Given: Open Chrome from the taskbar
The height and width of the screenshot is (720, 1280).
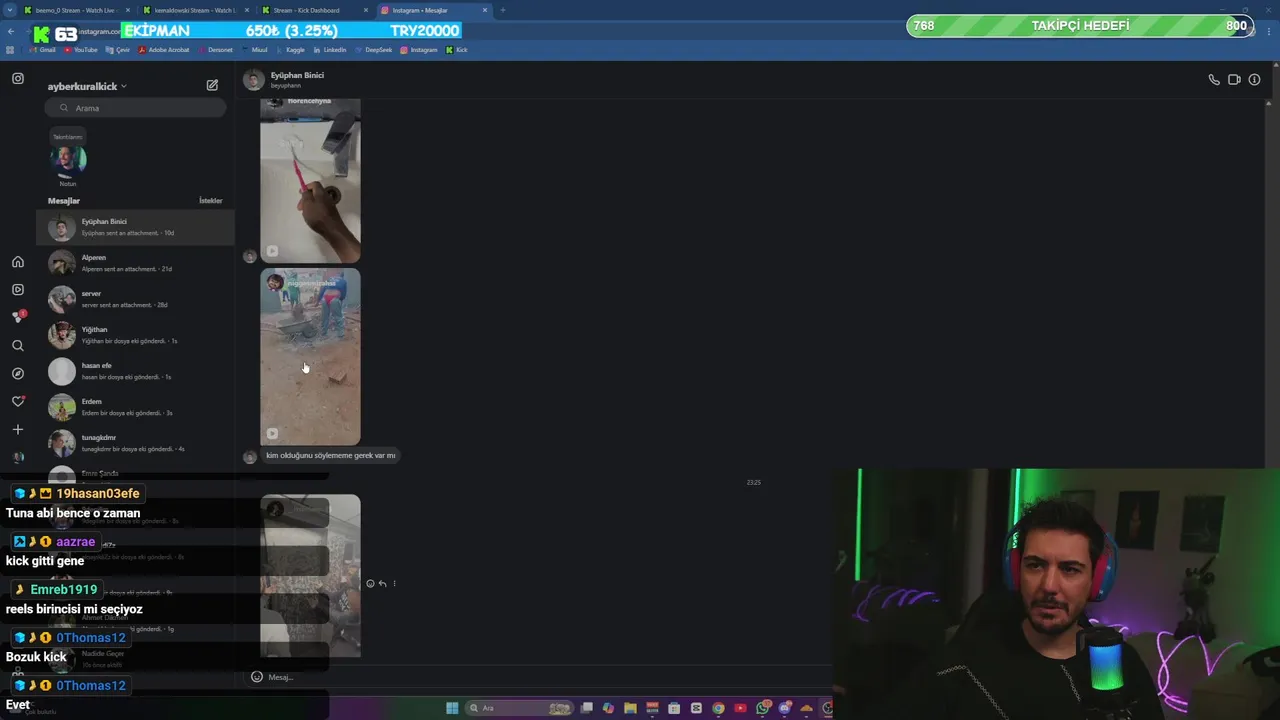Looking at the screenshot, I should [x=718, y=708].
